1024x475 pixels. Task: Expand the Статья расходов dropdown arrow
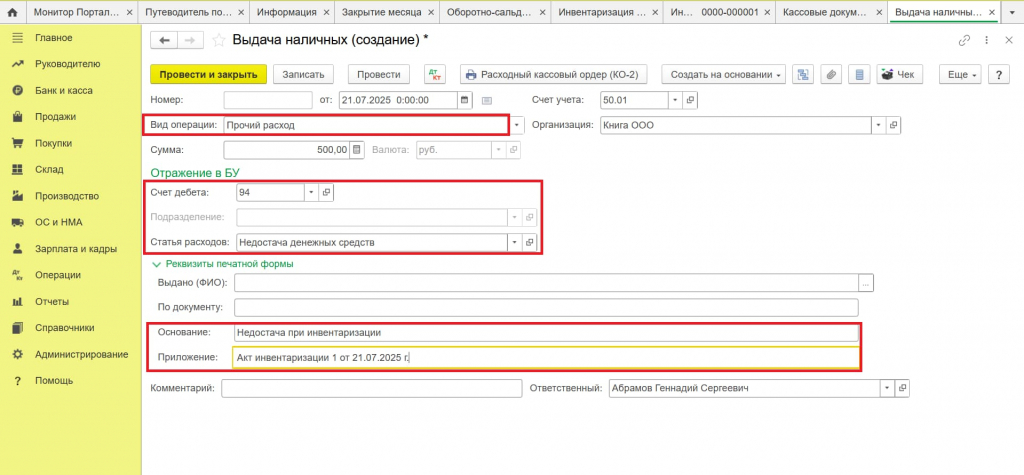pos(515,242)
